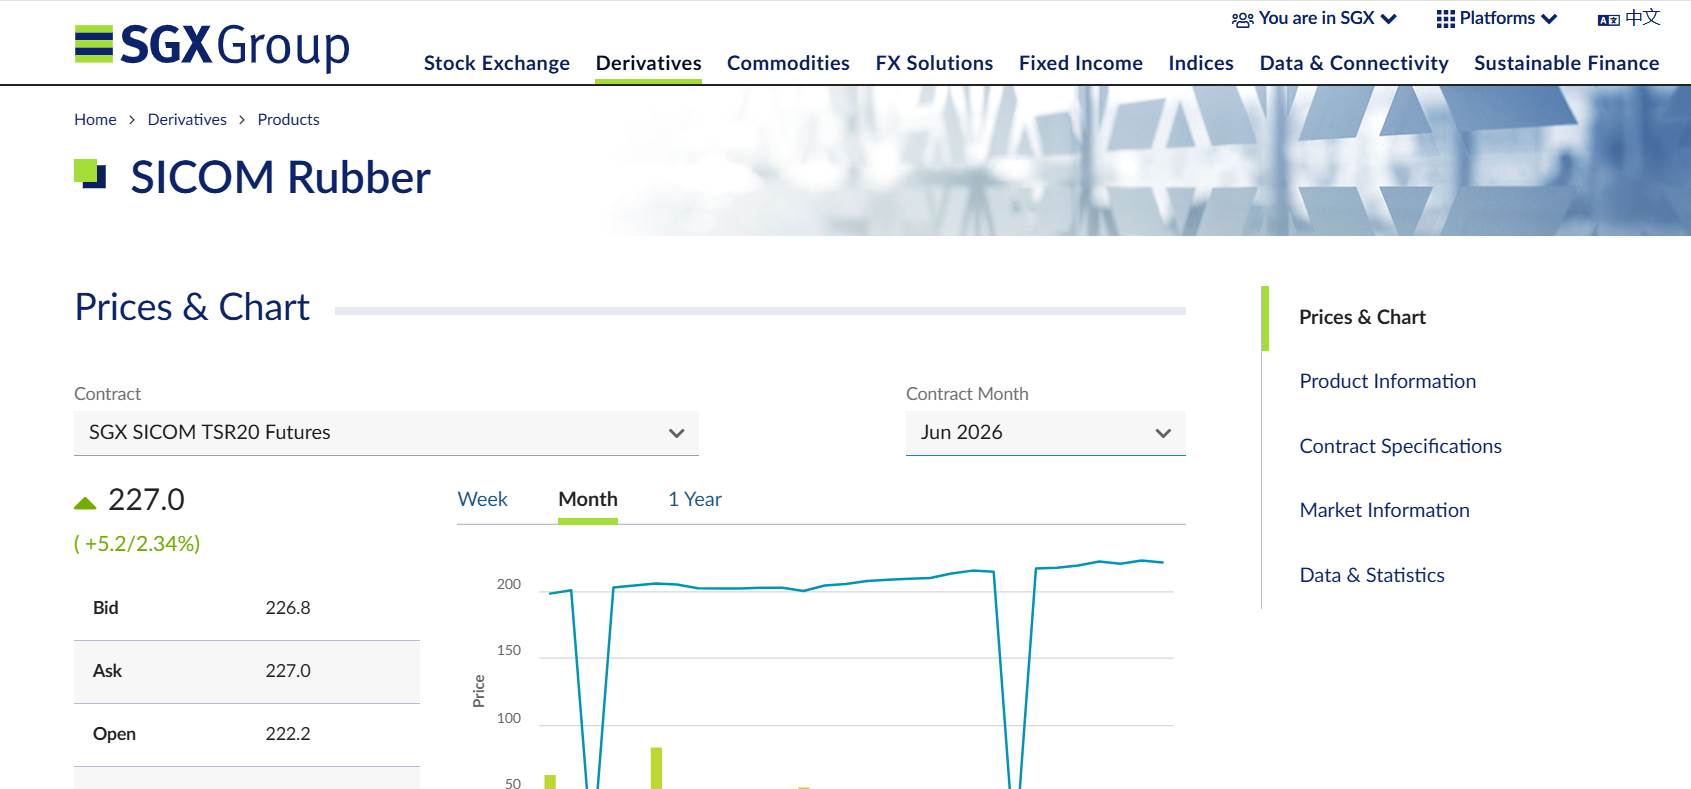Go to Home breadcrumb
Viewport: 1691px width, 789px height.
(x=95, y=119)
